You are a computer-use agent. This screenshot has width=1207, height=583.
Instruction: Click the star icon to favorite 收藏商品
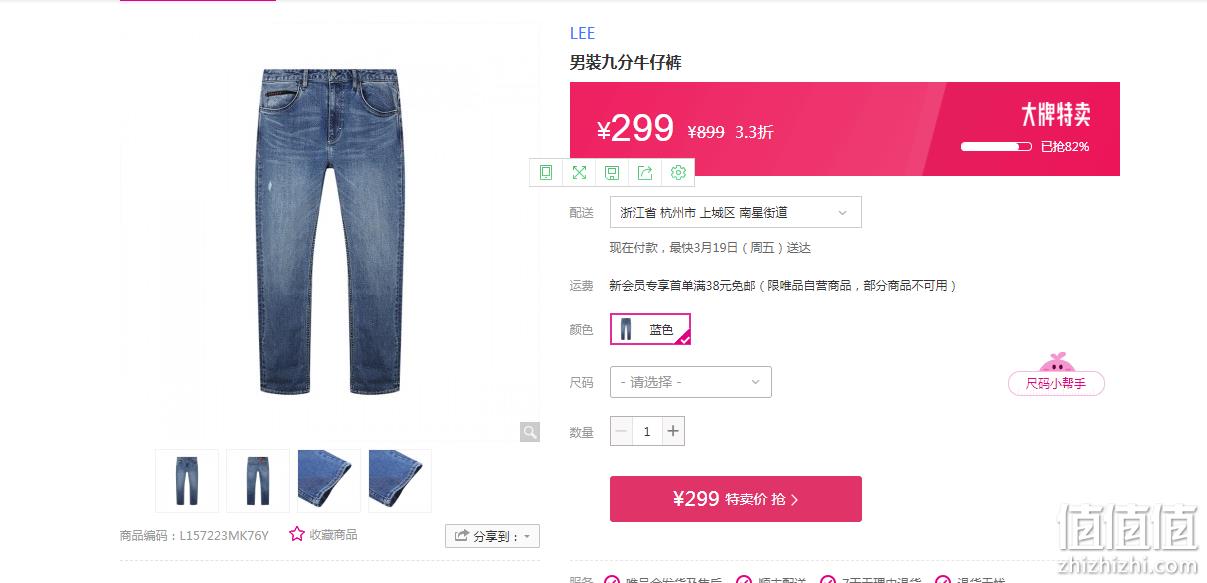click(x=297, y=534)
